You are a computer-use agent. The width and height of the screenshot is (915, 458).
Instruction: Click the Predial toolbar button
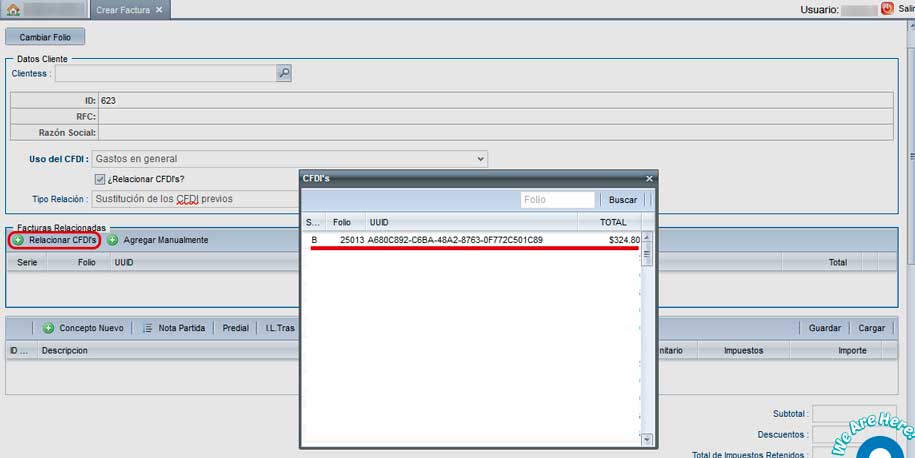[x=236, y=328]
